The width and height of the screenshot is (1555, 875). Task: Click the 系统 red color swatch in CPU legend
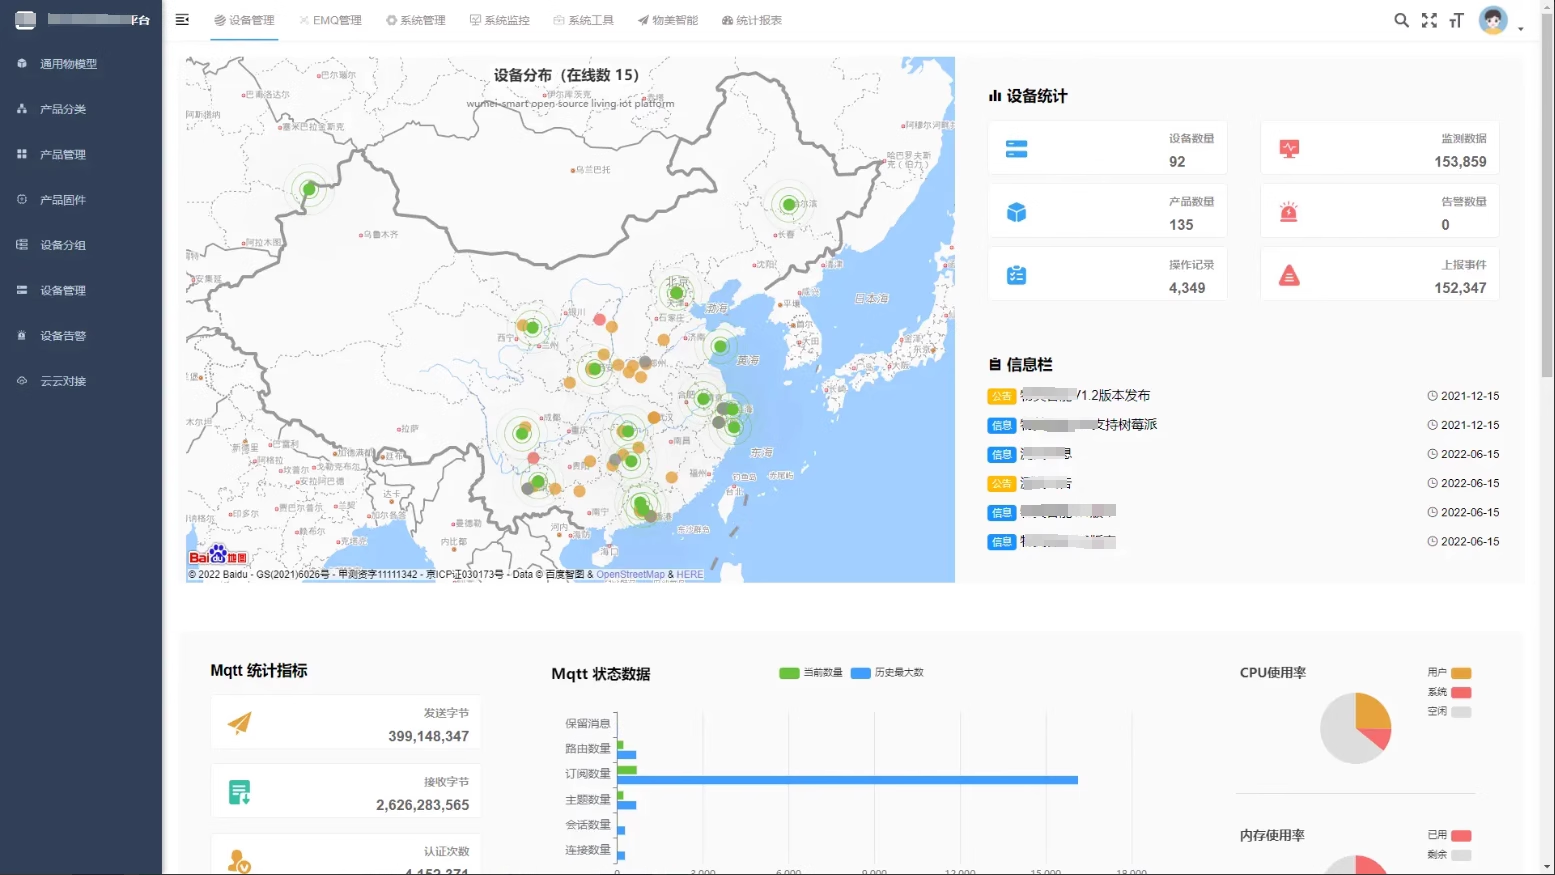(x=1461, y=692)
